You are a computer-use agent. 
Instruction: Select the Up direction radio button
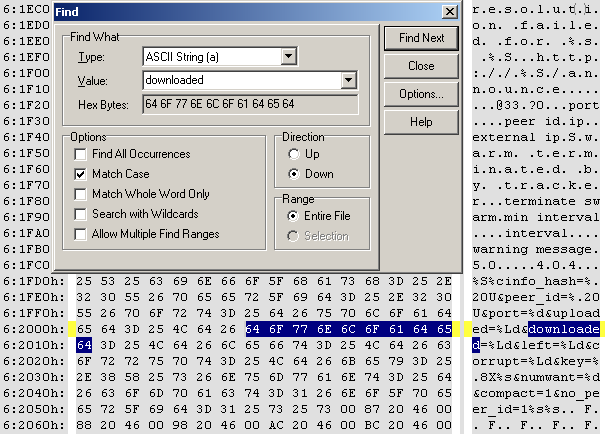[294, 154]
